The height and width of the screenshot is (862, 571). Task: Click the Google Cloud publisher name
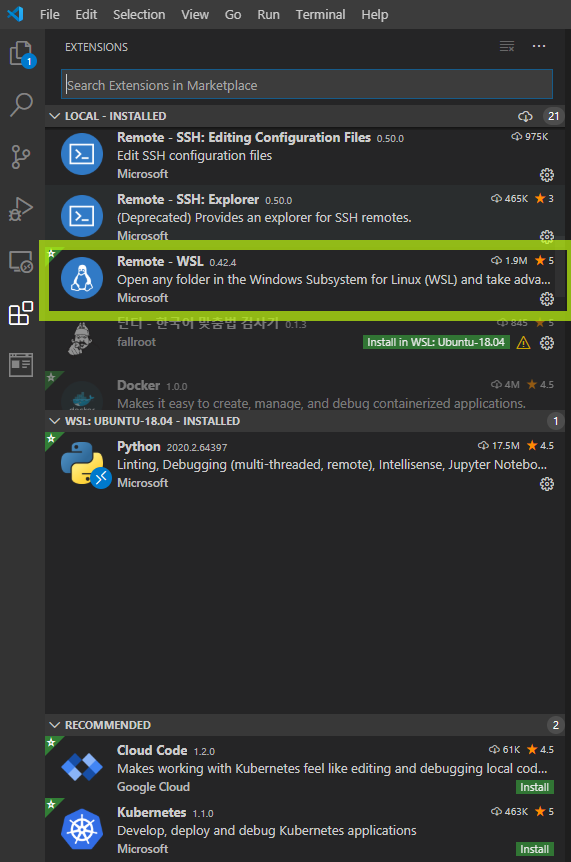pos(153,787)
